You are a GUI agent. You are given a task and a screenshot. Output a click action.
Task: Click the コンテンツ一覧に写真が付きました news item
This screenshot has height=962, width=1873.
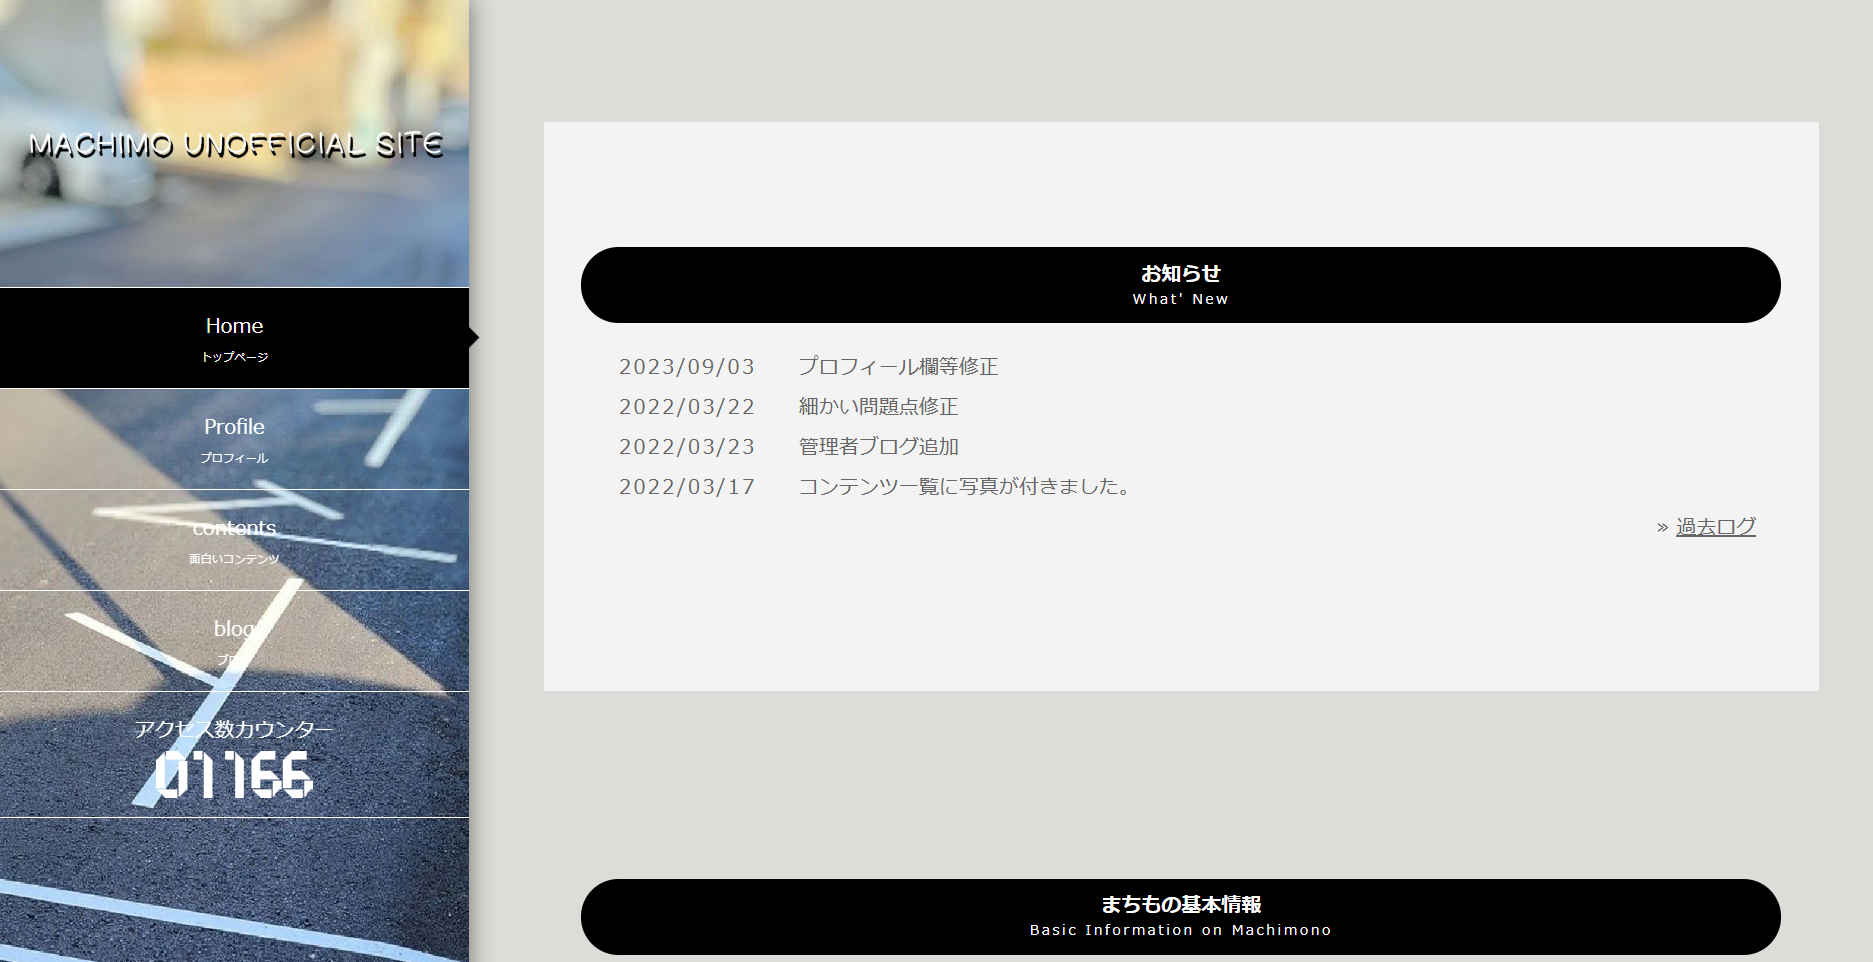(x=965, y=487)
